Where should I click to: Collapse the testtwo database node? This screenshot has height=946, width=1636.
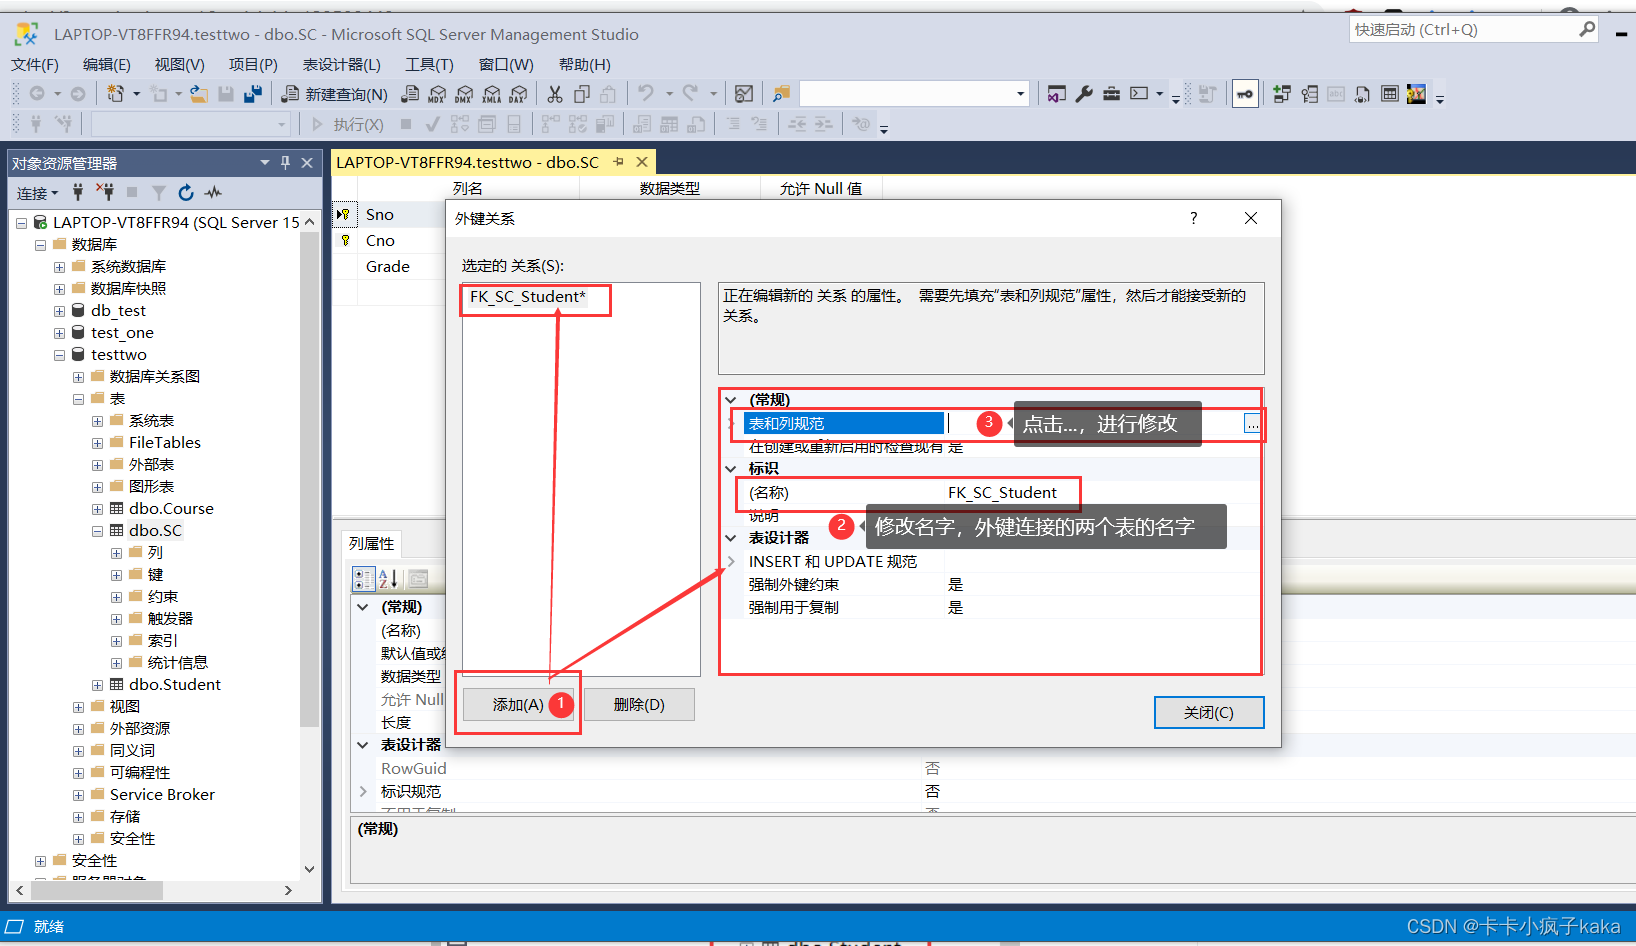[x=59, y=355]
